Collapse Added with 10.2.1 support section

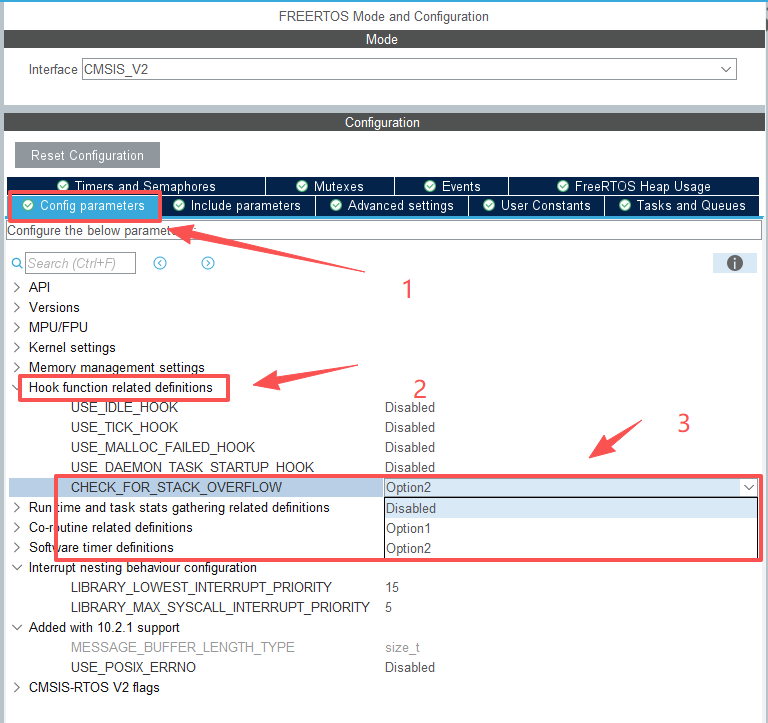(17, 627)
